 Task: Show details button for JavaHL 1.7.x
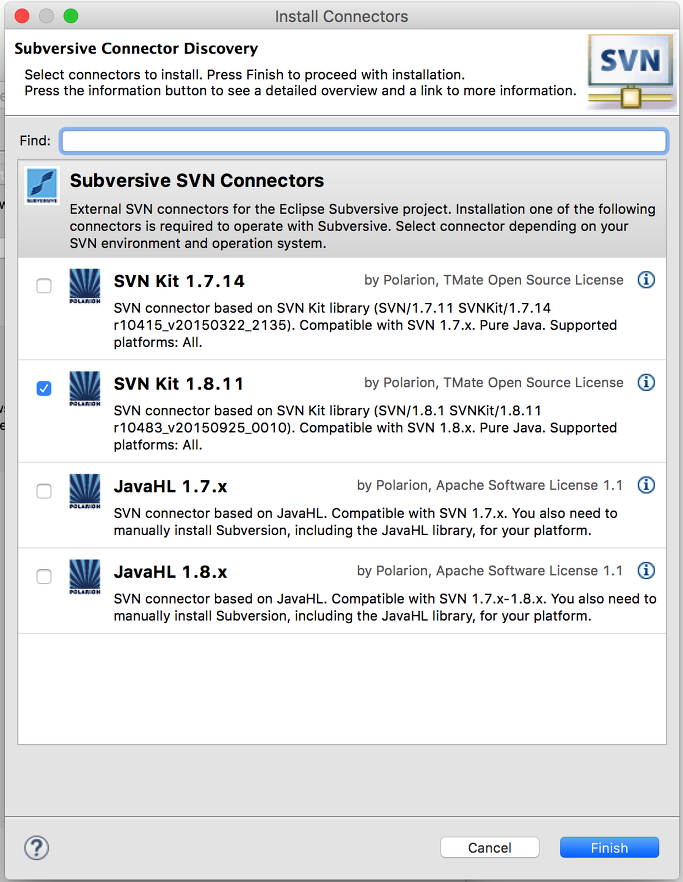[646, 485]
